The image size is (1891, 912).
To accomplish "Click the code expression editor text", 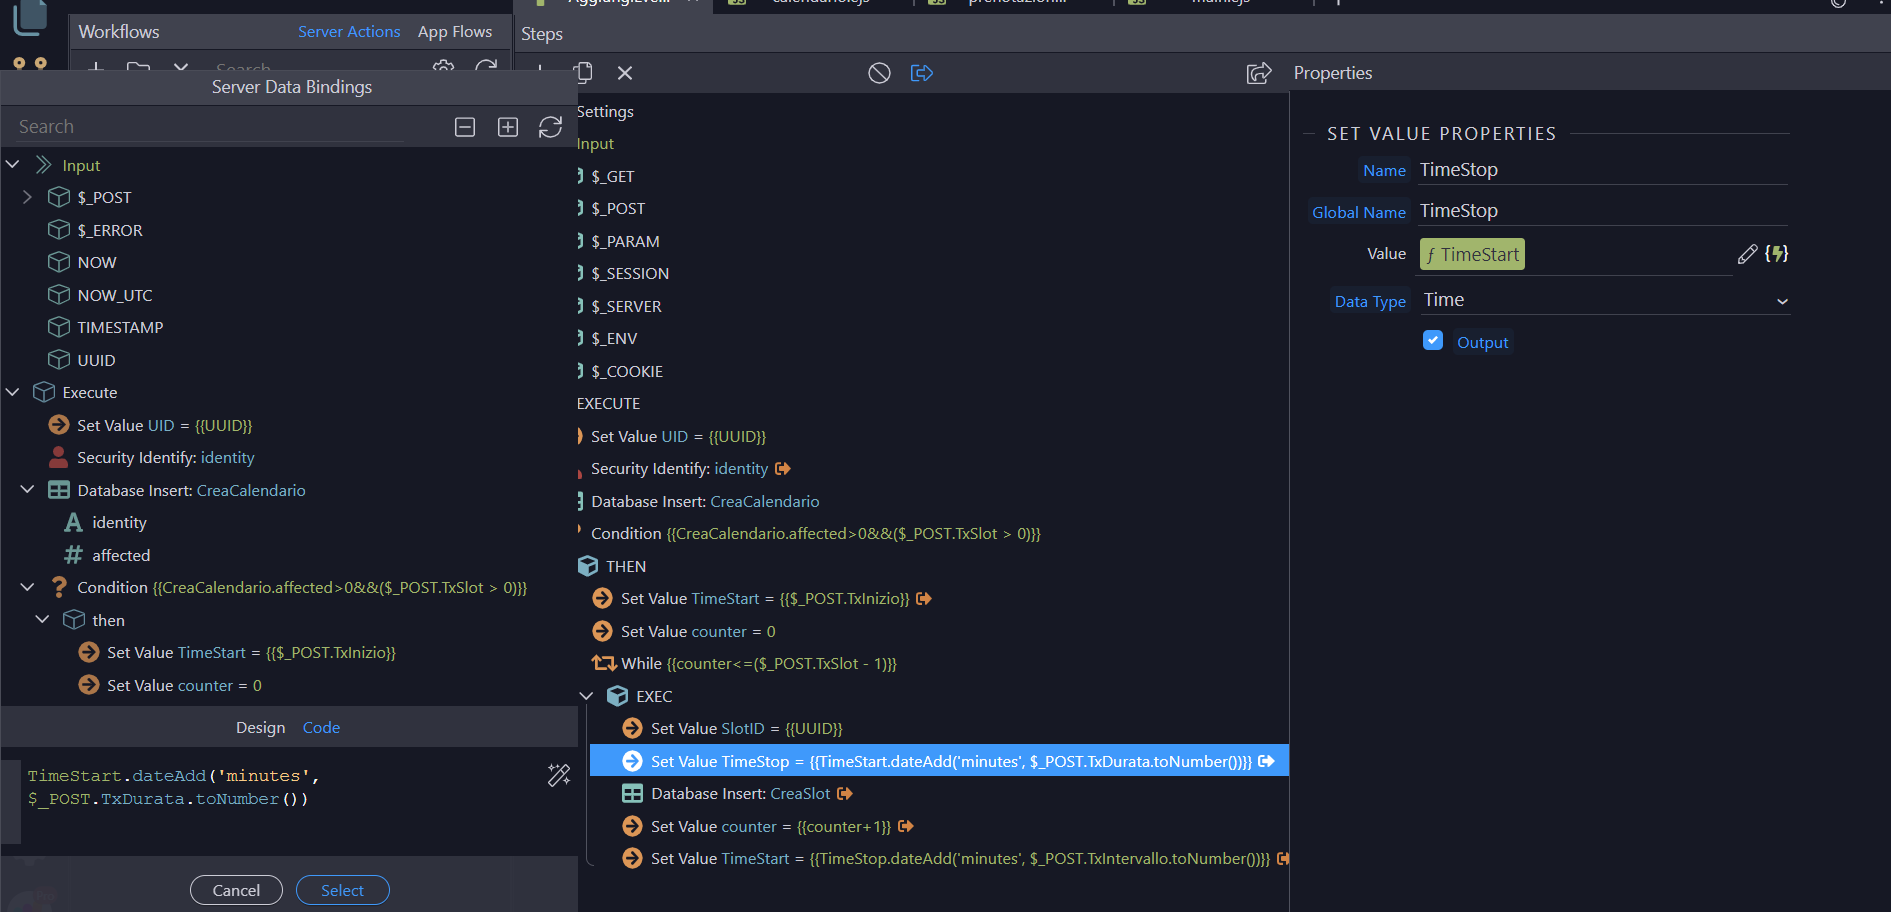I will click(x=173, y=788).
